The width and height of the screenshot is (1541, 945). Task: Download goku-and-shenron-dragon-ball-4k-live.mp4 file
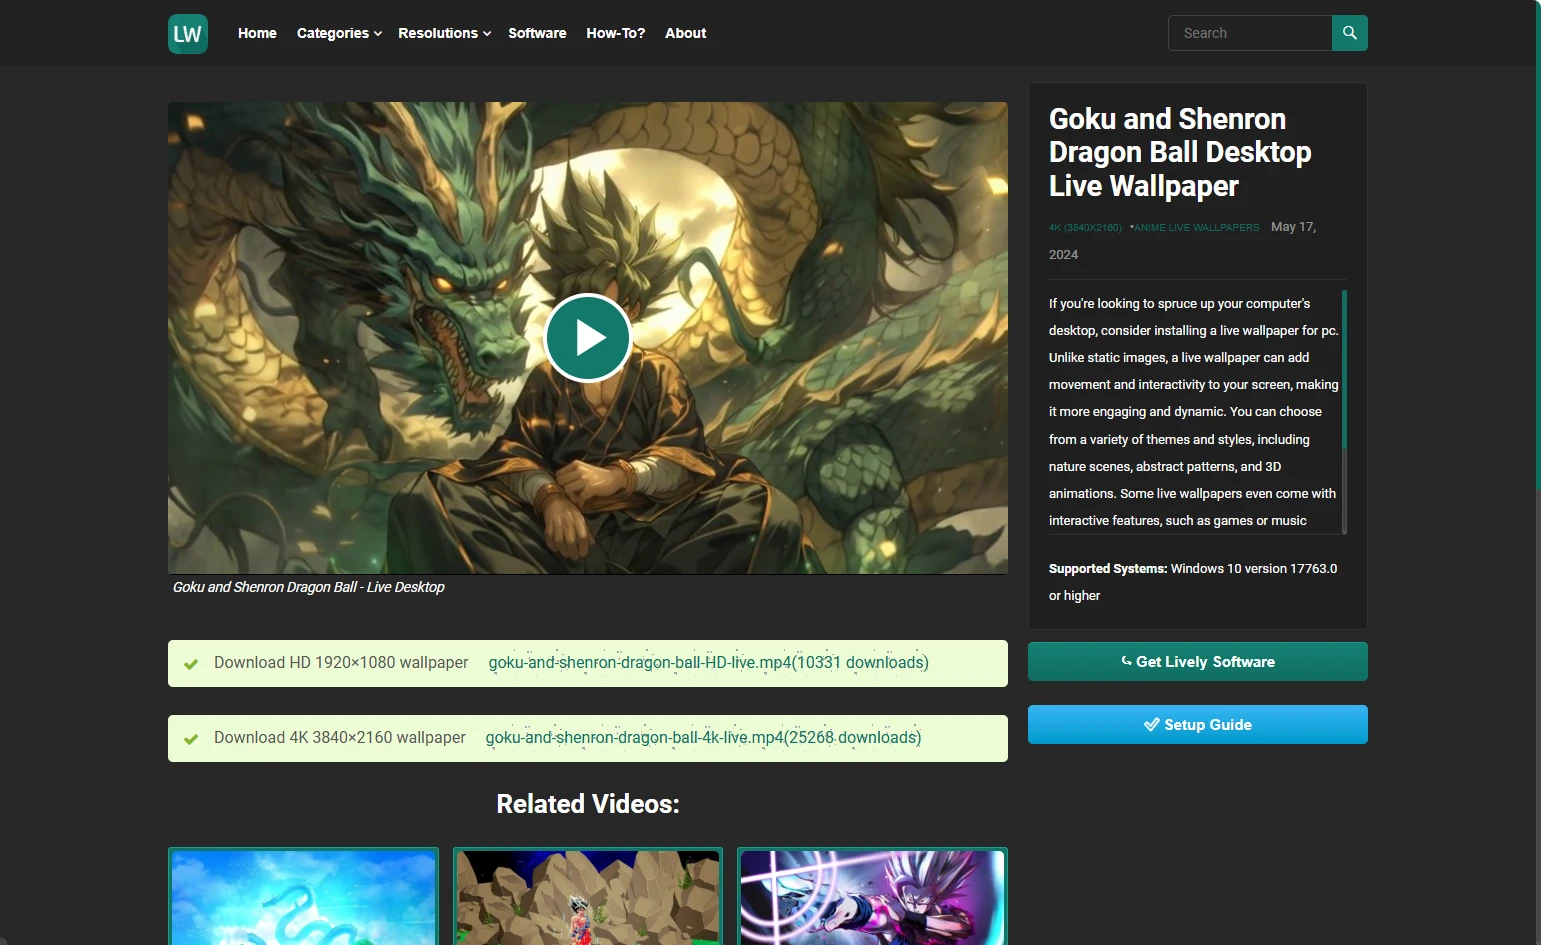click(703, 738)
